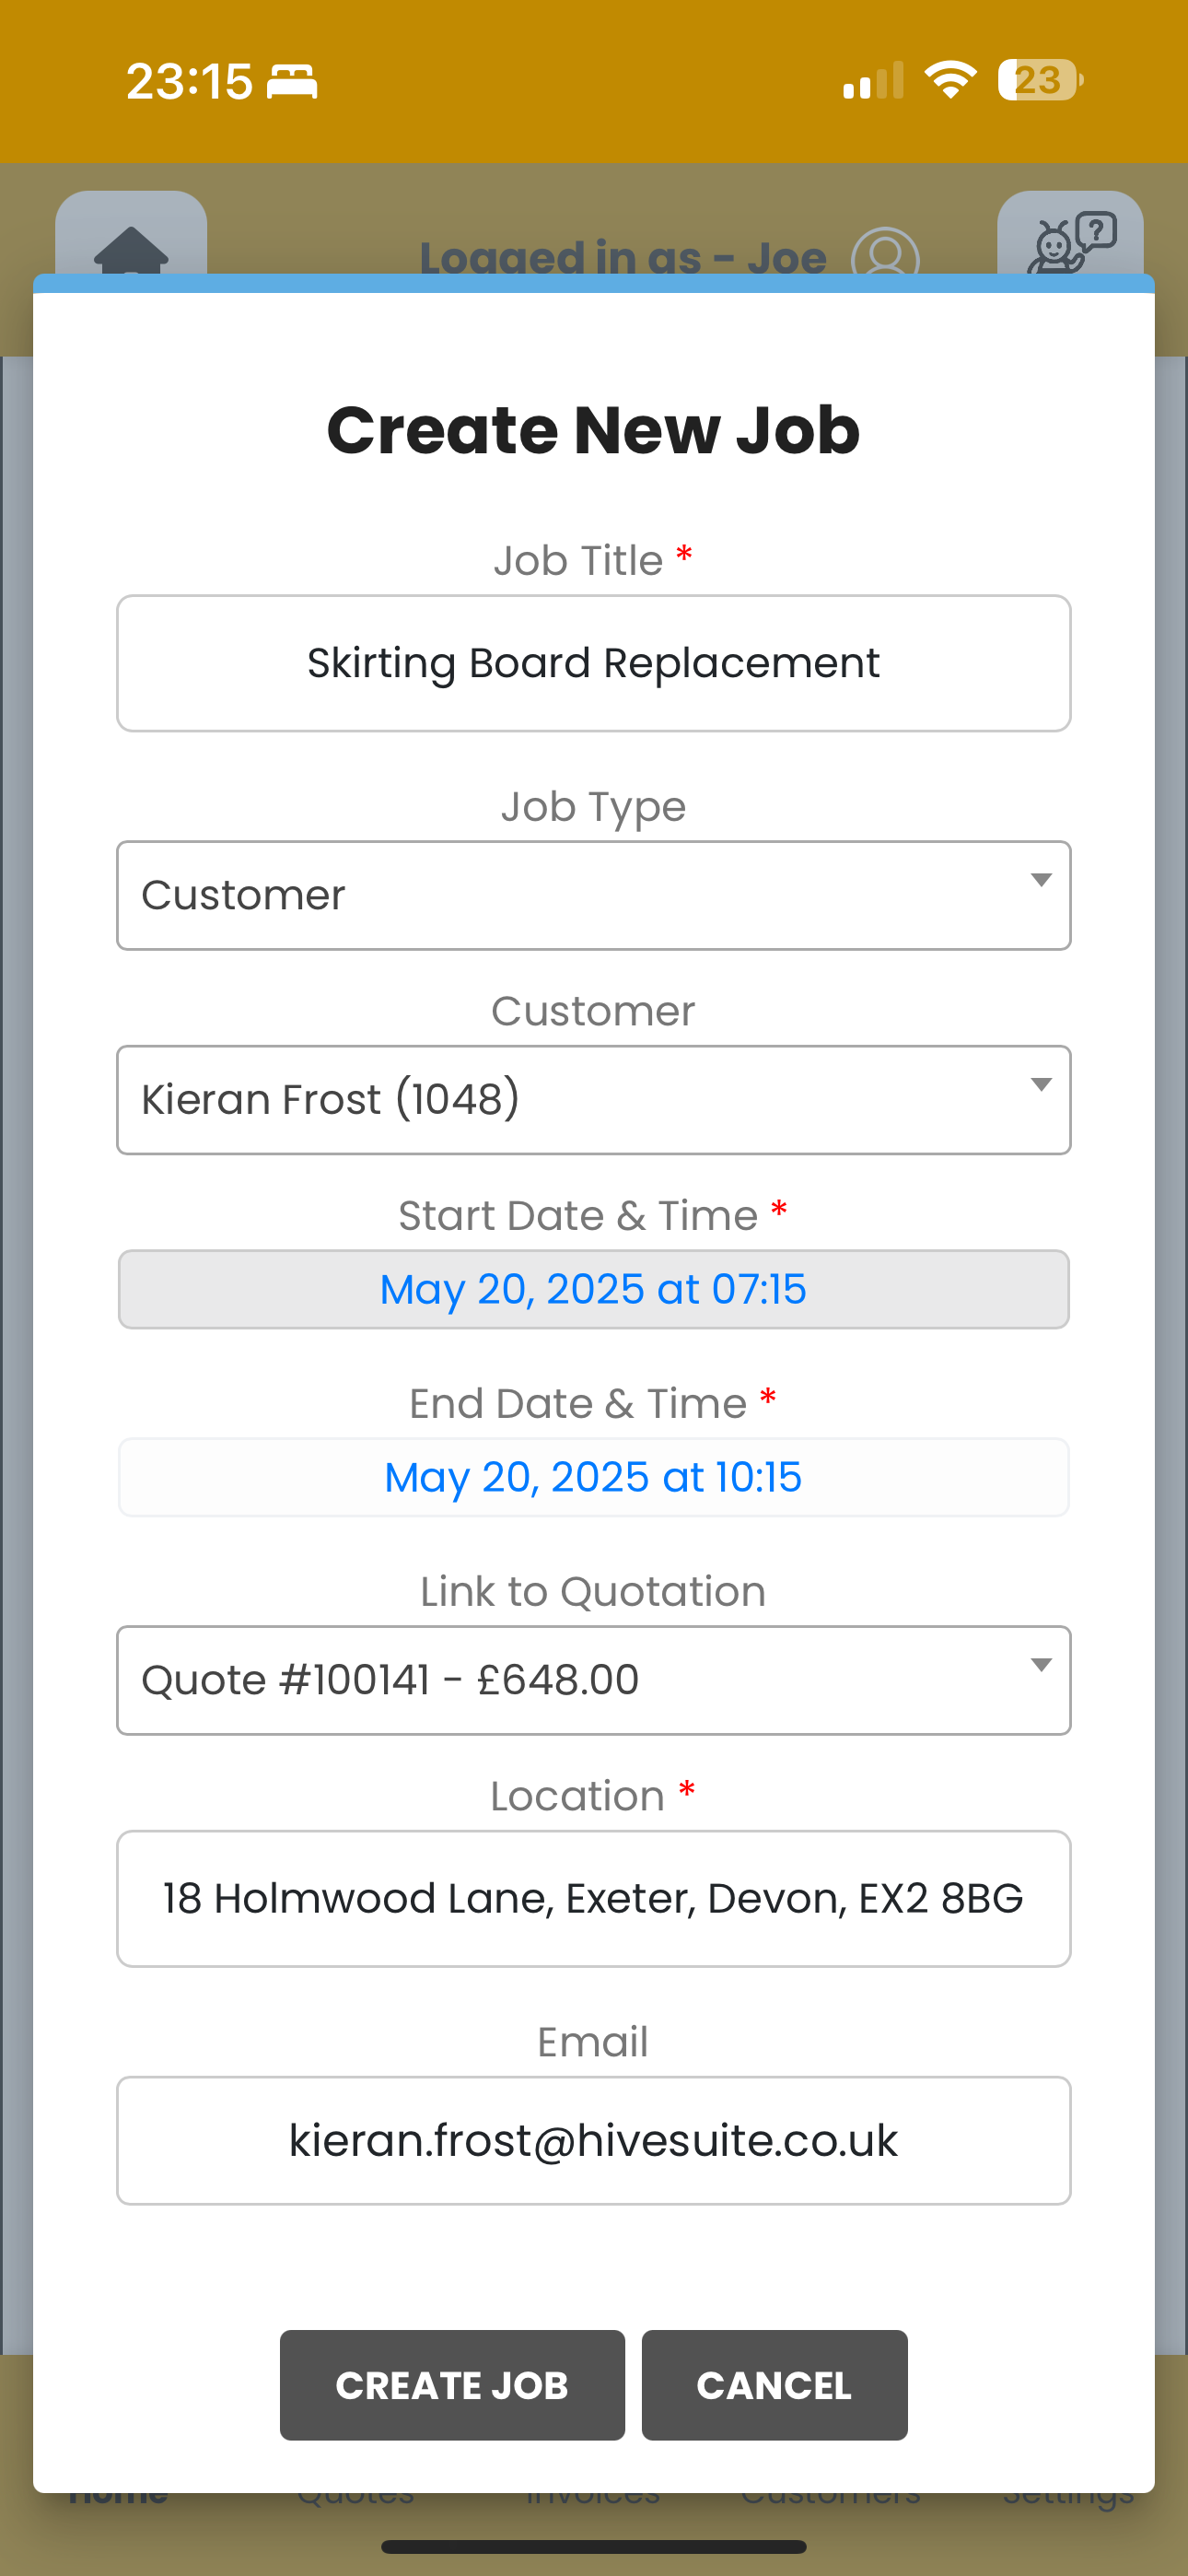Focus the Job Title text field
This screenshot has height=2576, width=1188.
(x=593, y=663)
